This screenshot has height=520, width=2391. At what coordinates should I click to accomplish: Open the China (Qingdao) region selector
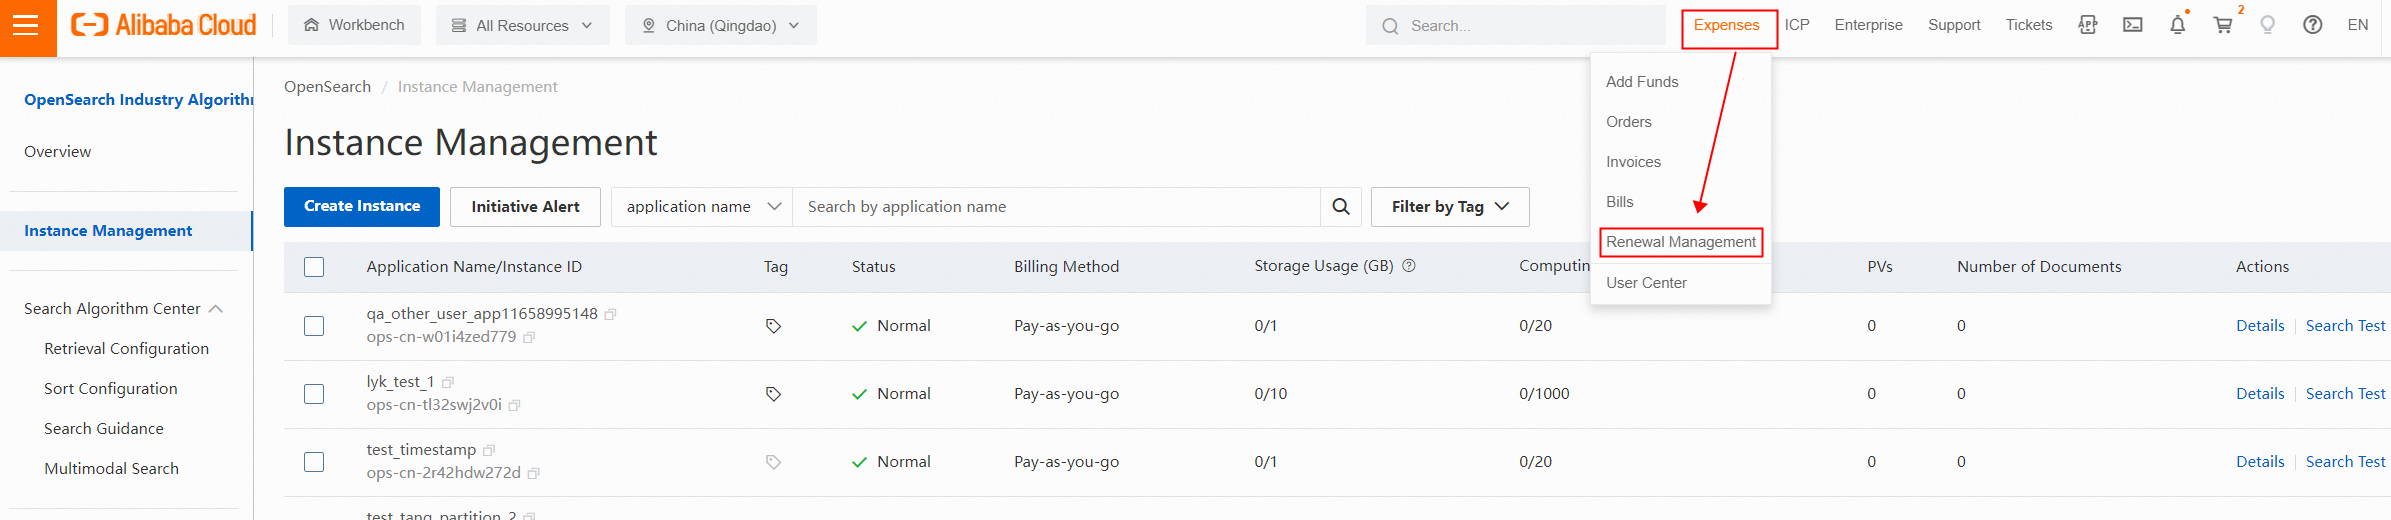720,25
